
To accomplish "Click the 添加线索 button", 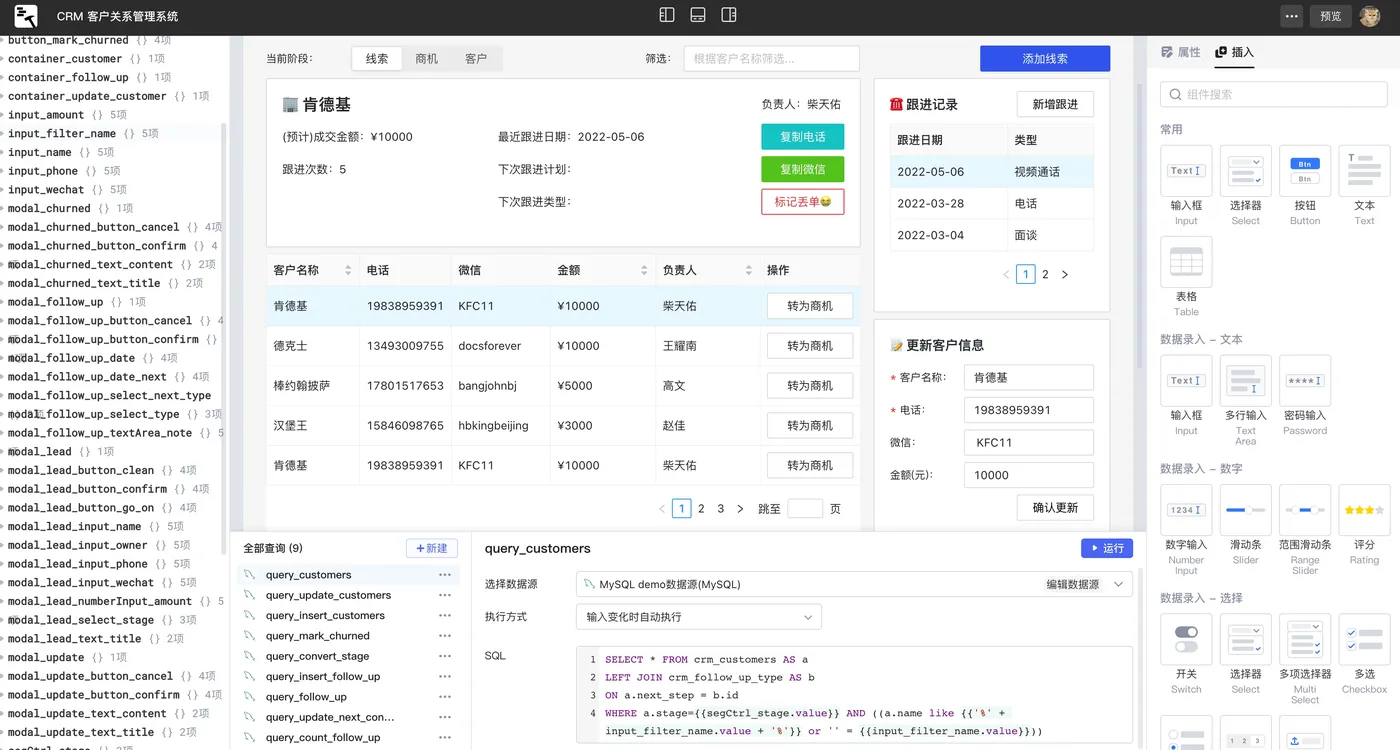I will (1045, 59).
